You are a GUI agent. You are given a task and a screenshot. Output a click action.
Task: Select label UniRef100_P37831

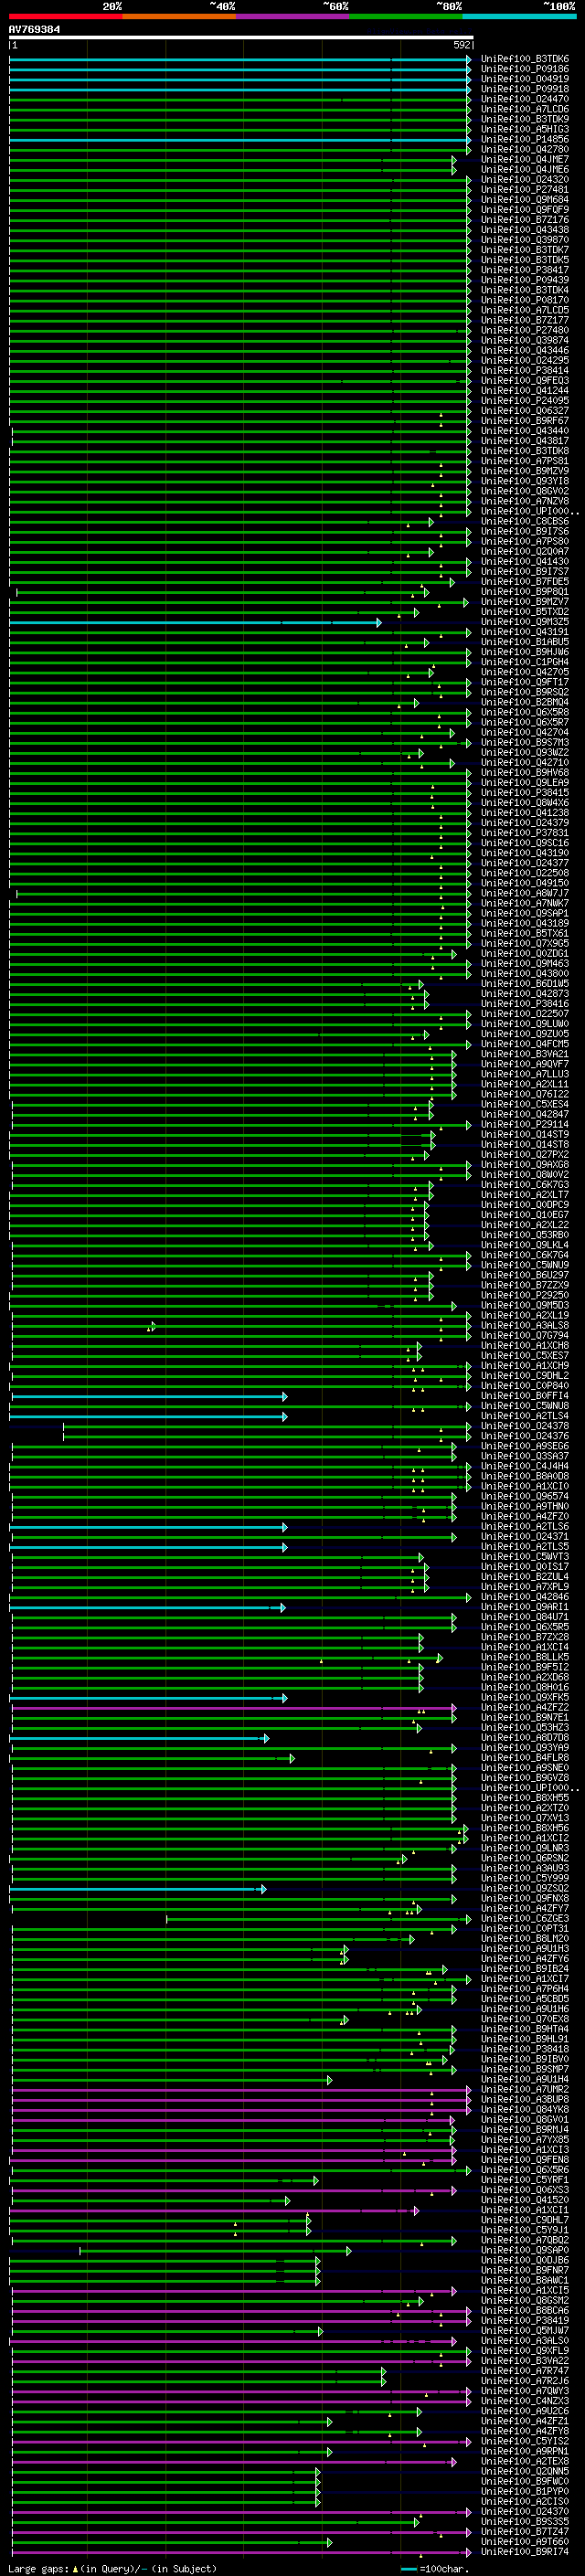point(525,833)
